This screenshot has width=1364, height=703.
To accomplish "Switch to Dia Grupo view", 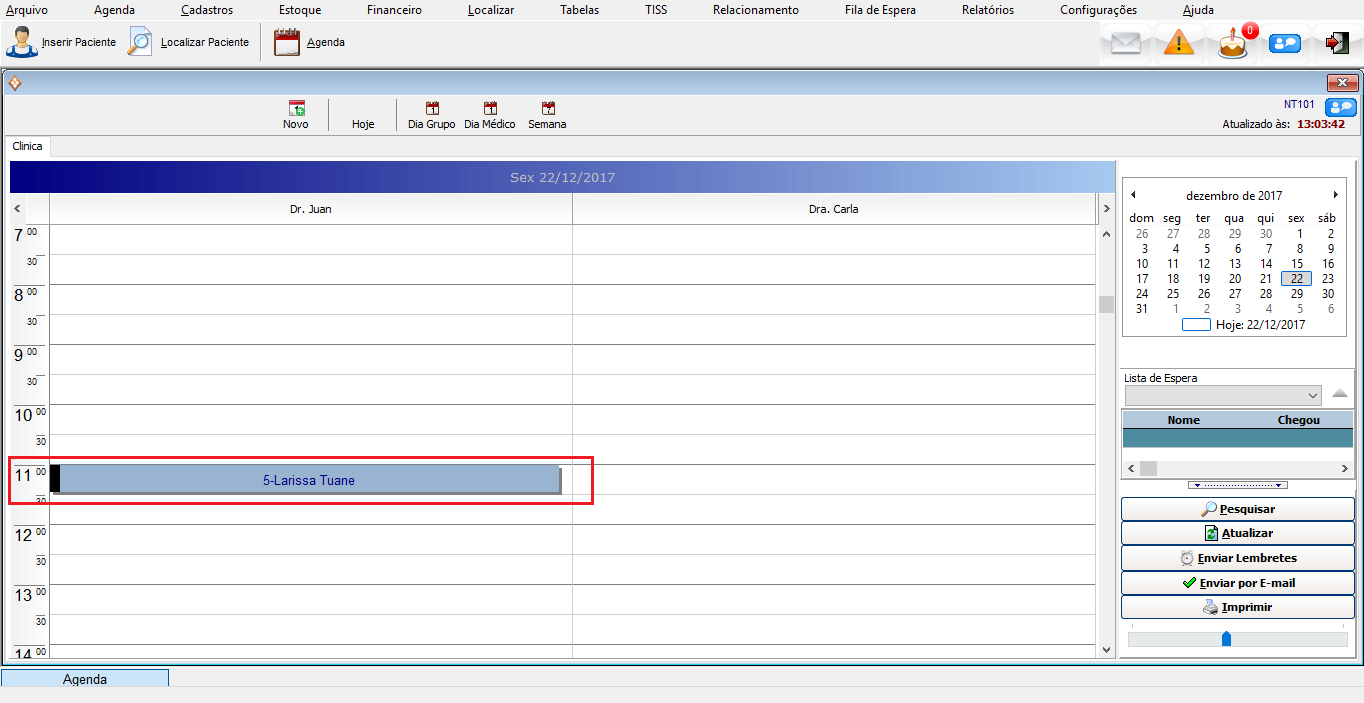I will coord(432,109).
